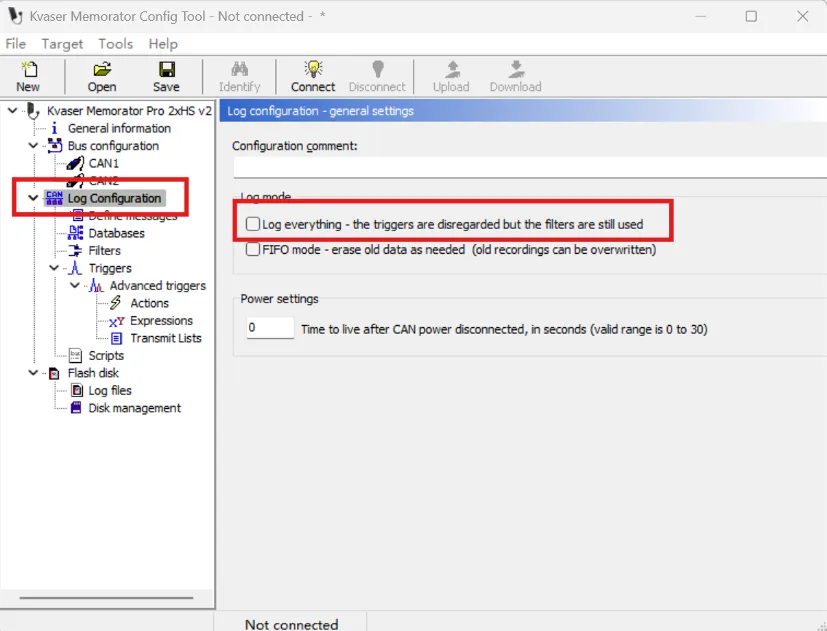Click the Identify binoculars icon
Image resolution: width=827 pixels, height=631 pixels.
pyautogui.click(x=239, y=69)
